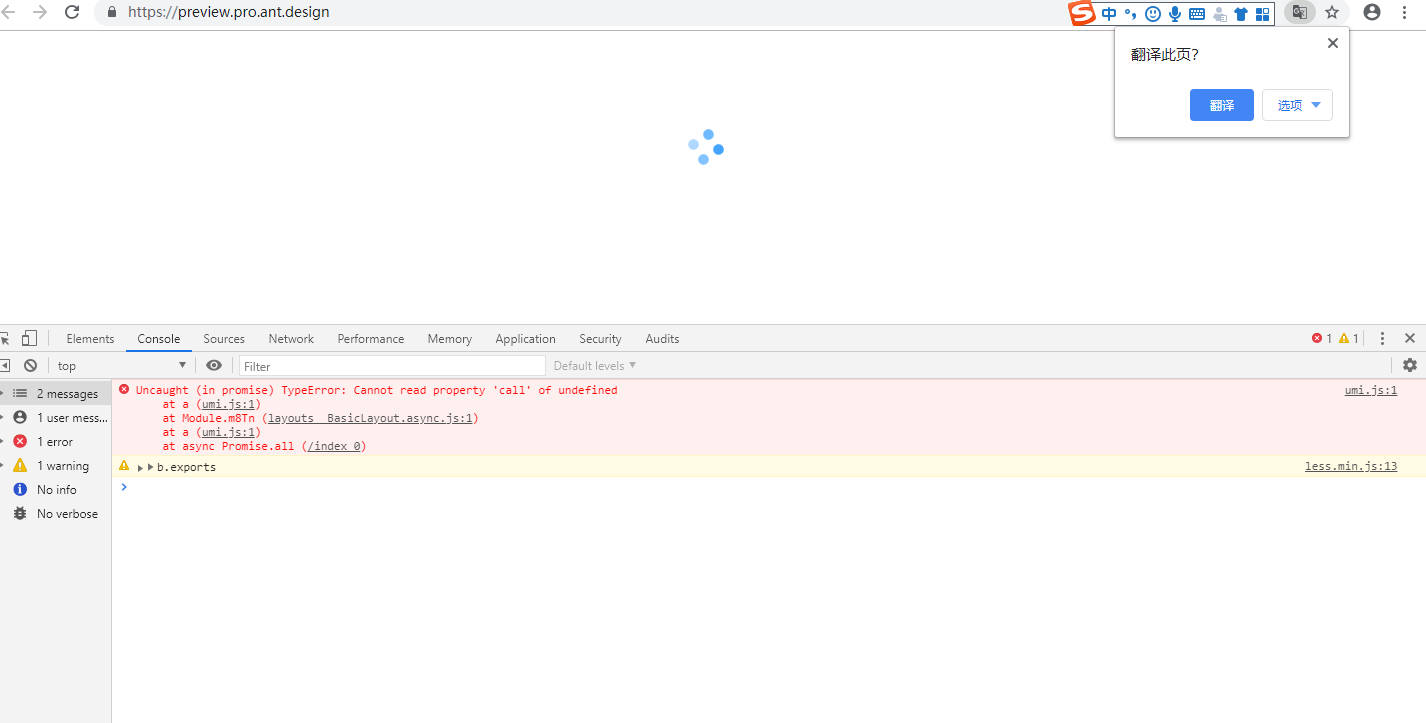Select the No verbose sidebar item
This screenshot has height=723, width=1426.
(55, 513)
